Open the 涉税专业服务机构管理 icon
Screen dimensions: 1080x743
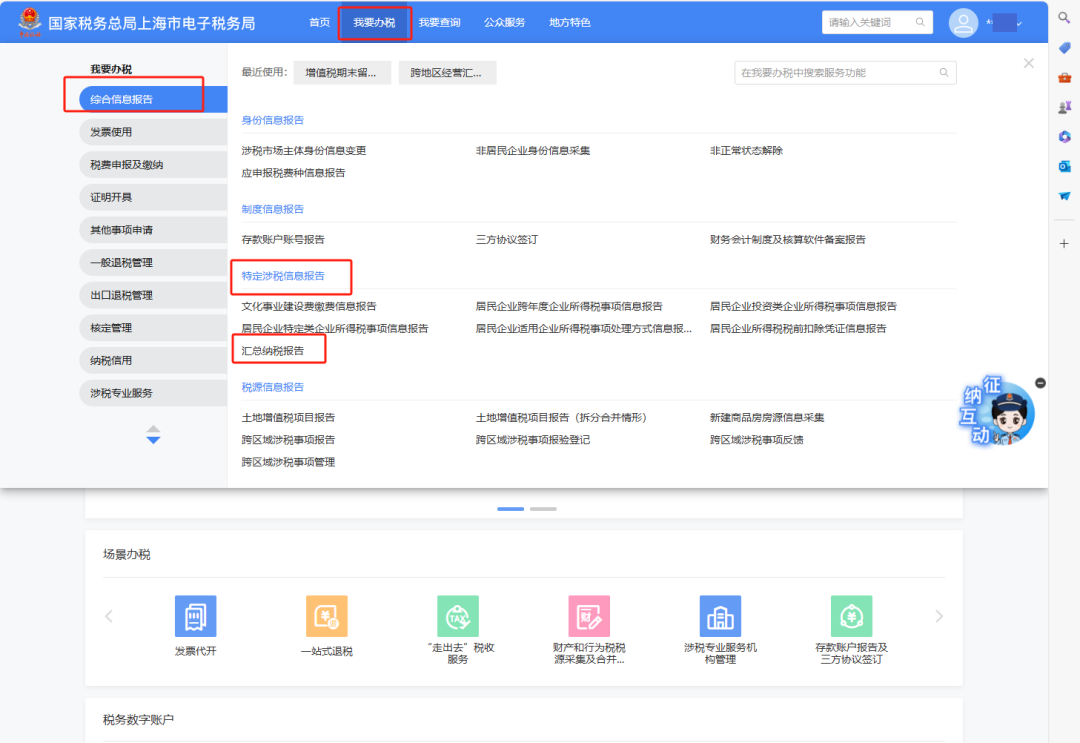click(720, 616)
